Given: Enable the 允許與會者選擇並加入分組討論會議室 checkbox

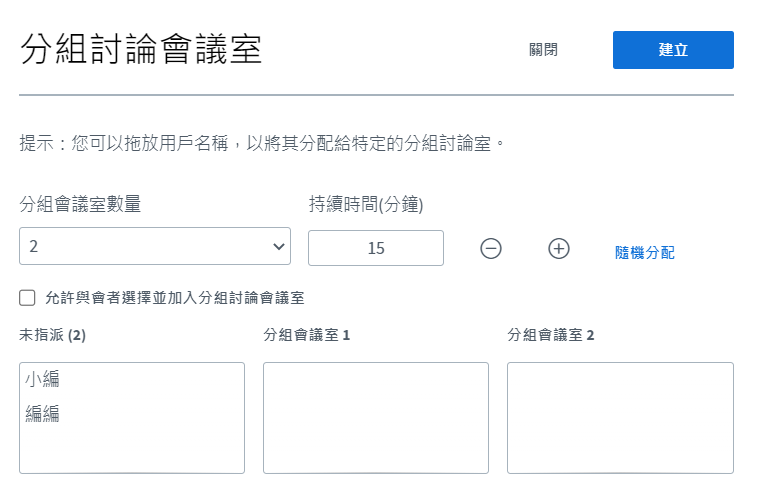Looking at the screenshot, I should [x=27, y=297].
